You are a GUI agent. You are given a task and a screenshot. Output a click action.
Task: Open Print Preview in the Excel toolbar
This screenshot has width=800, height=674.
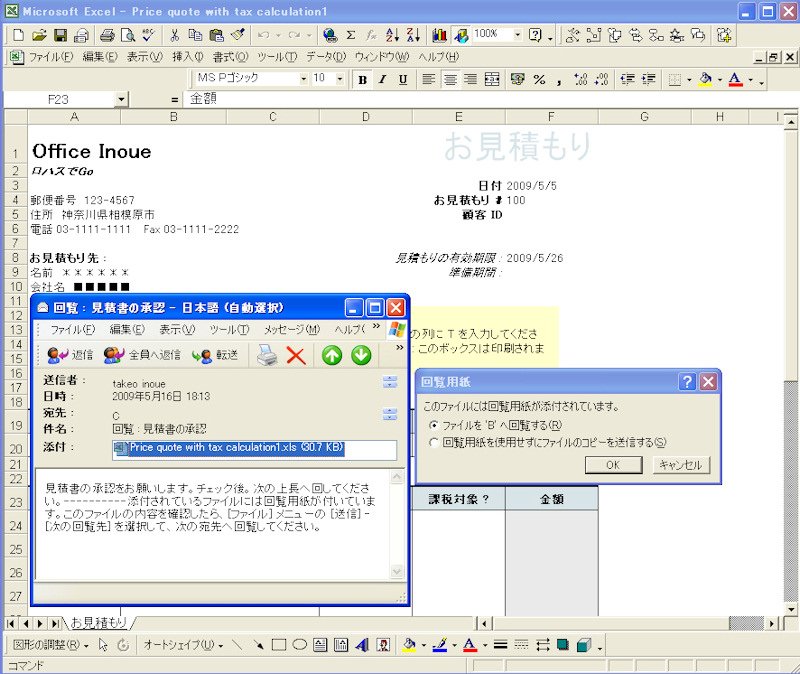[x=128, y=35]
